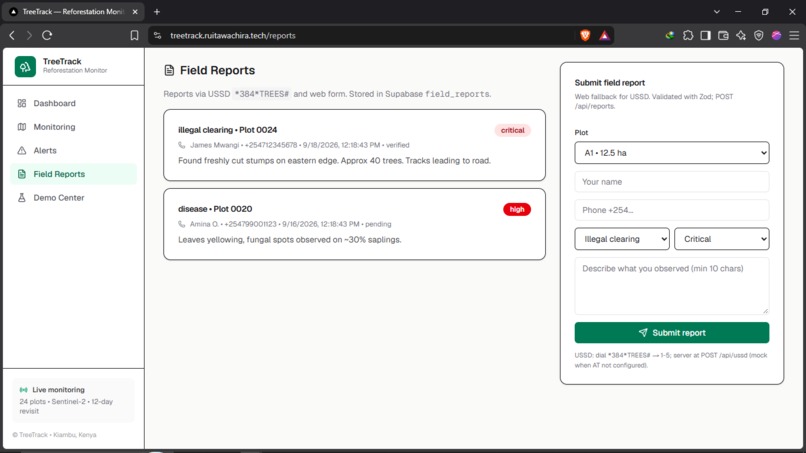
Task: Click the Brave Shields lion icon
Action: (x=585, y=35)
